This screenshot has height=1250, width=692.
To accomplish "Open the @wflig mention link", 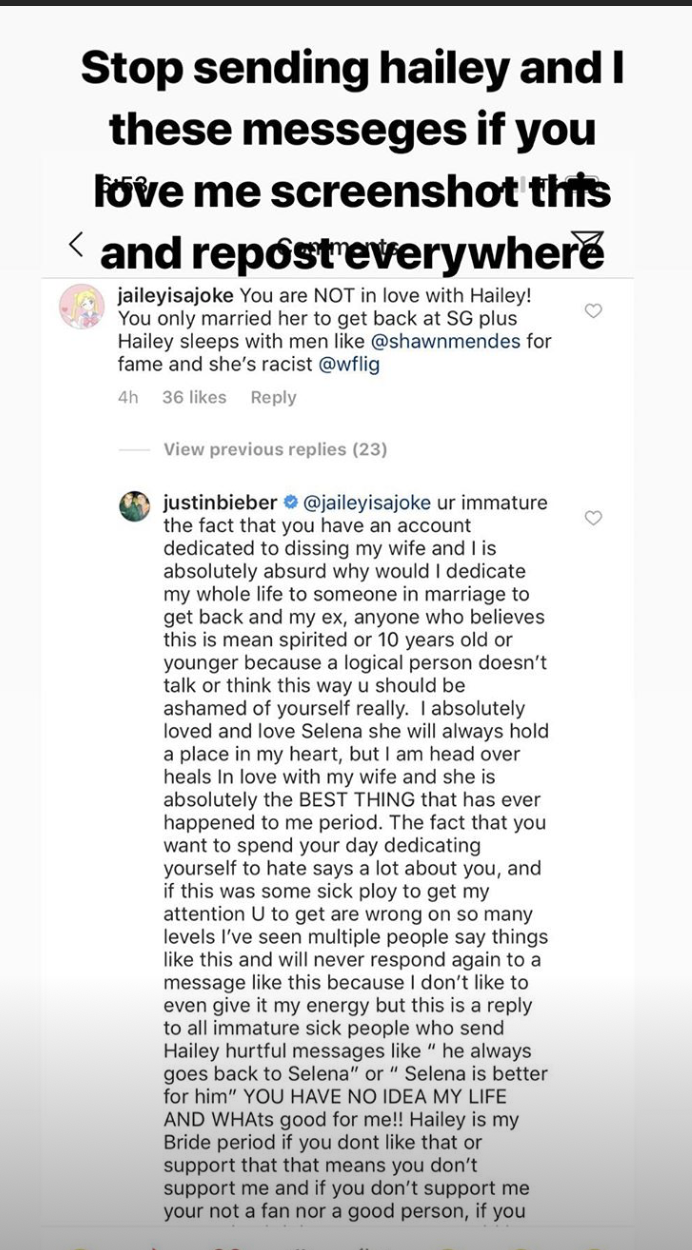I will click(349, 365).
